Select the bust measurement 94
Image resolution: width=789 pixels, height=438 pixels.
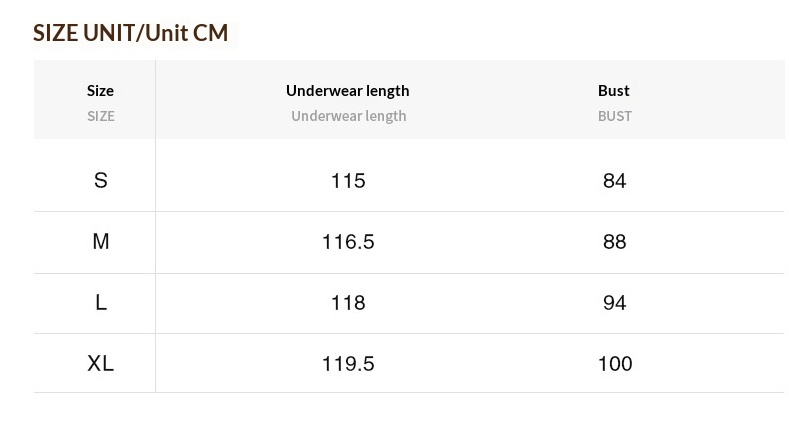614,303
